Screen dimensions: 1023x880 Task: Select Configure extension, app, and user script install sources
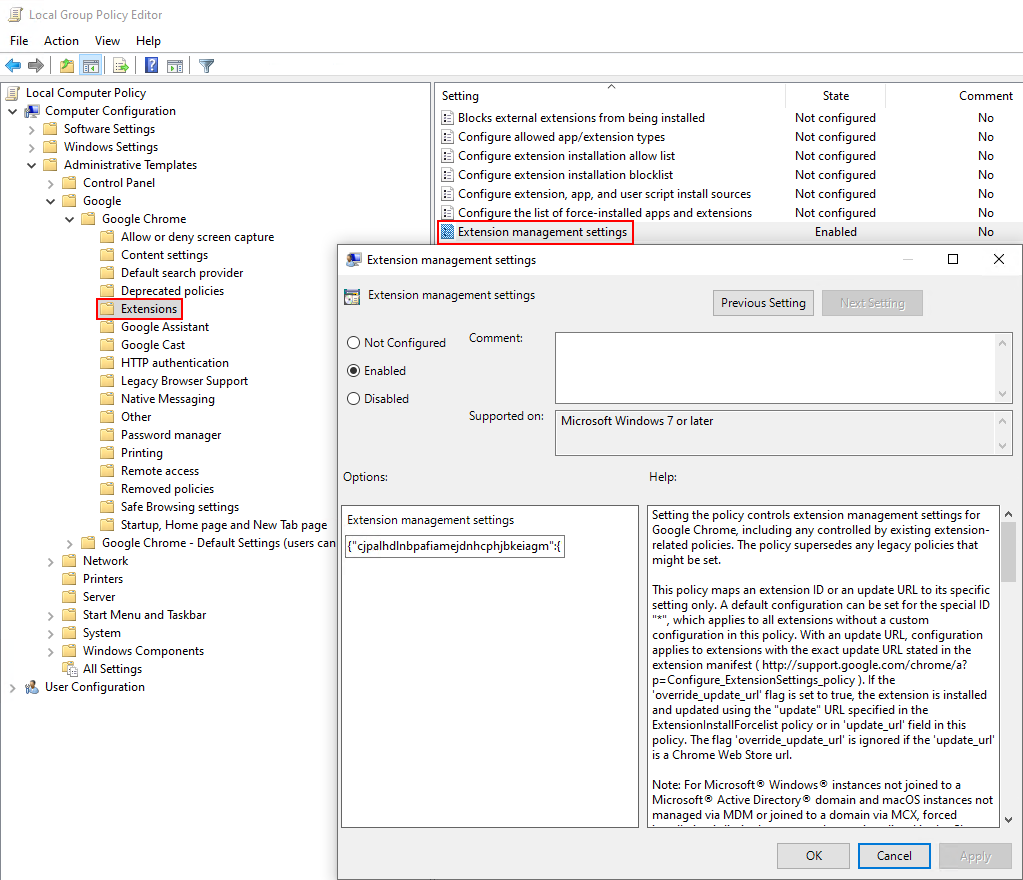tap(604, 194)
